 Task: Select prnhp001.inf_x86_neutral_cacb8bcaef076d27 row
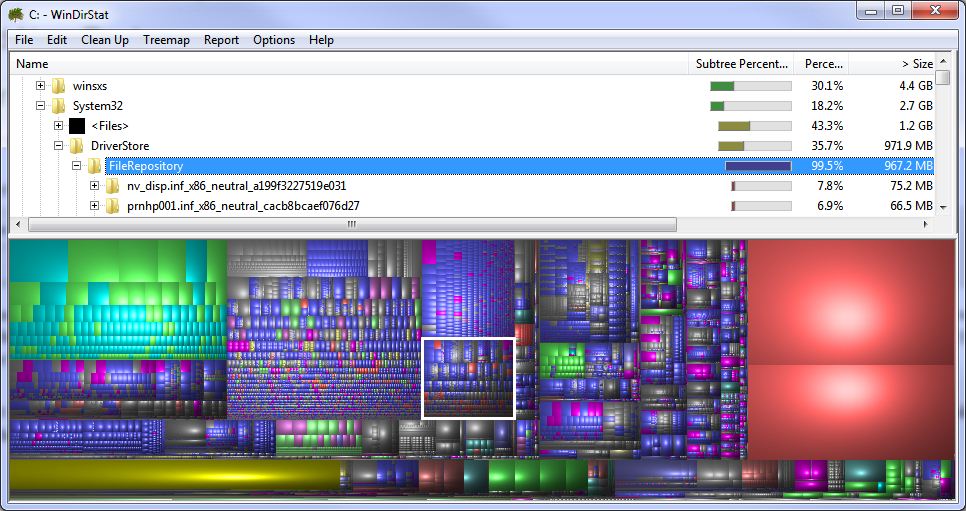click(243, 206)
